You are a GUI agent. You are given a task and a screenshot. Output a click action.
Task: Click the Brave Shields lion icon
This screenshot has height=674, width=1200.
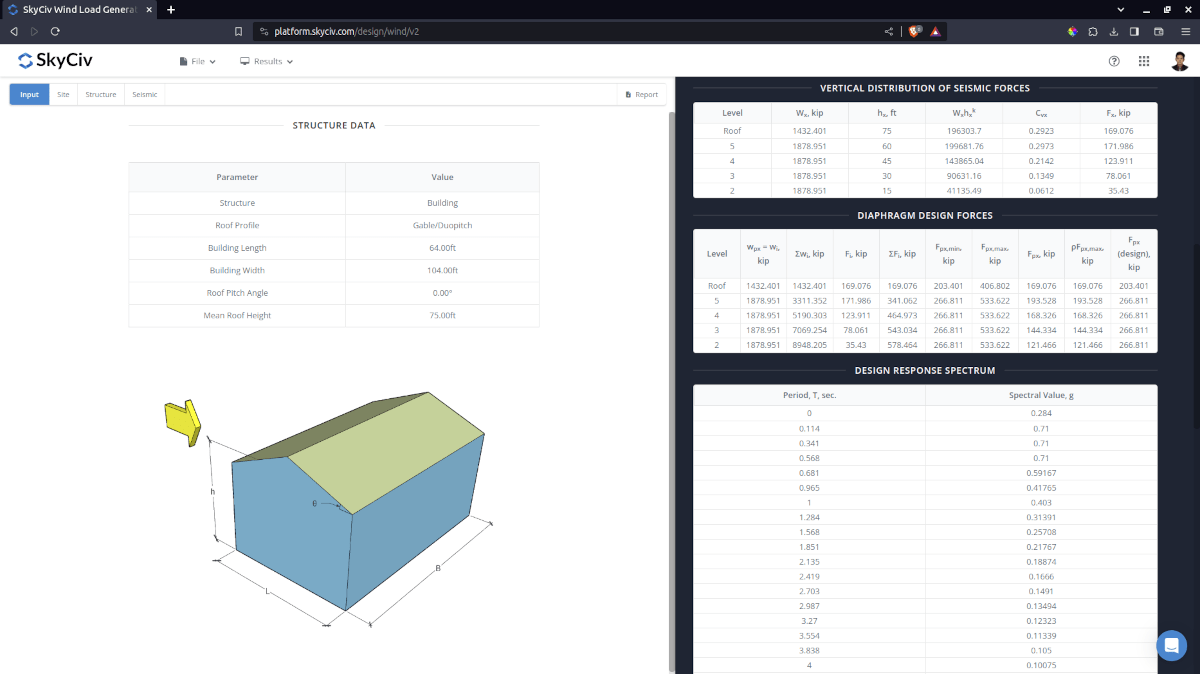click(x=915, y=31)
